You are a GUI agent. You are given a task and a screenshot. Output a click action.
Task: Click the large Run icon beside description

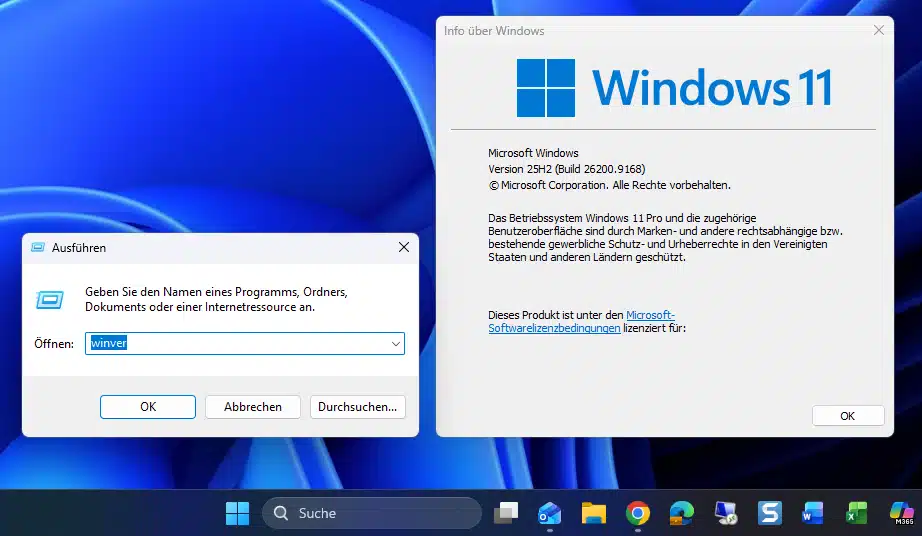(50, 300)
